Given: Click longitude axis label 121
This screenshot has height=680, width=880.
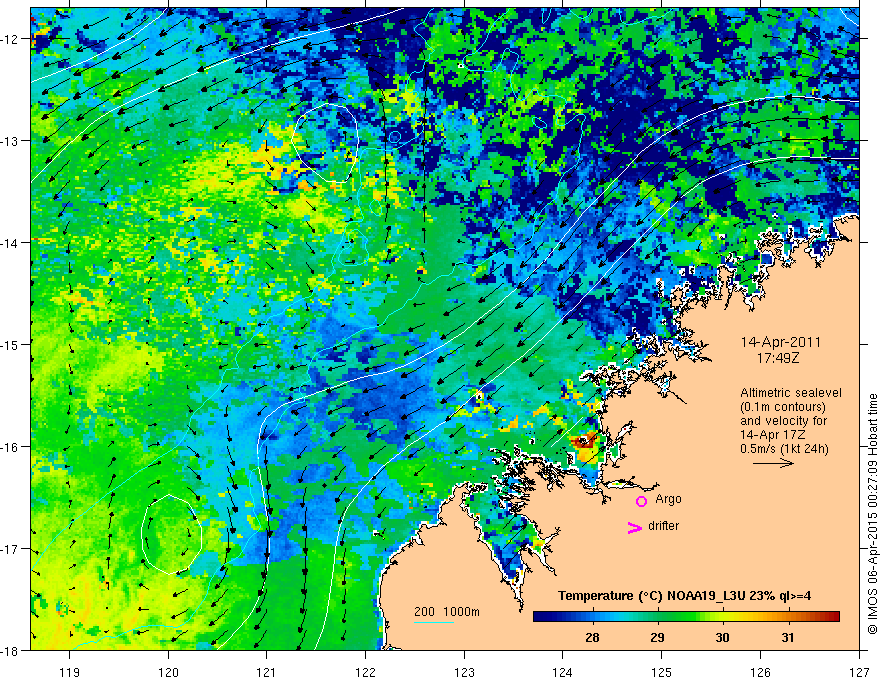Looking at the screenshot, I should coord(267,672).
